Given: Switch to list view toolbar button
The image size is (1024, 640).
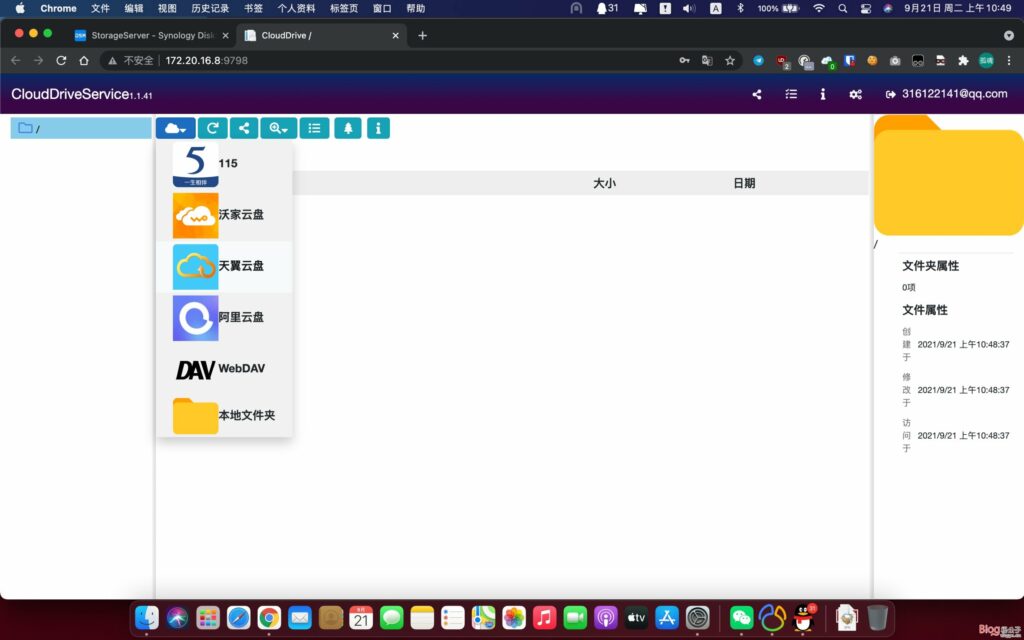Looking at the screenshot, I should tap(314, 128).
